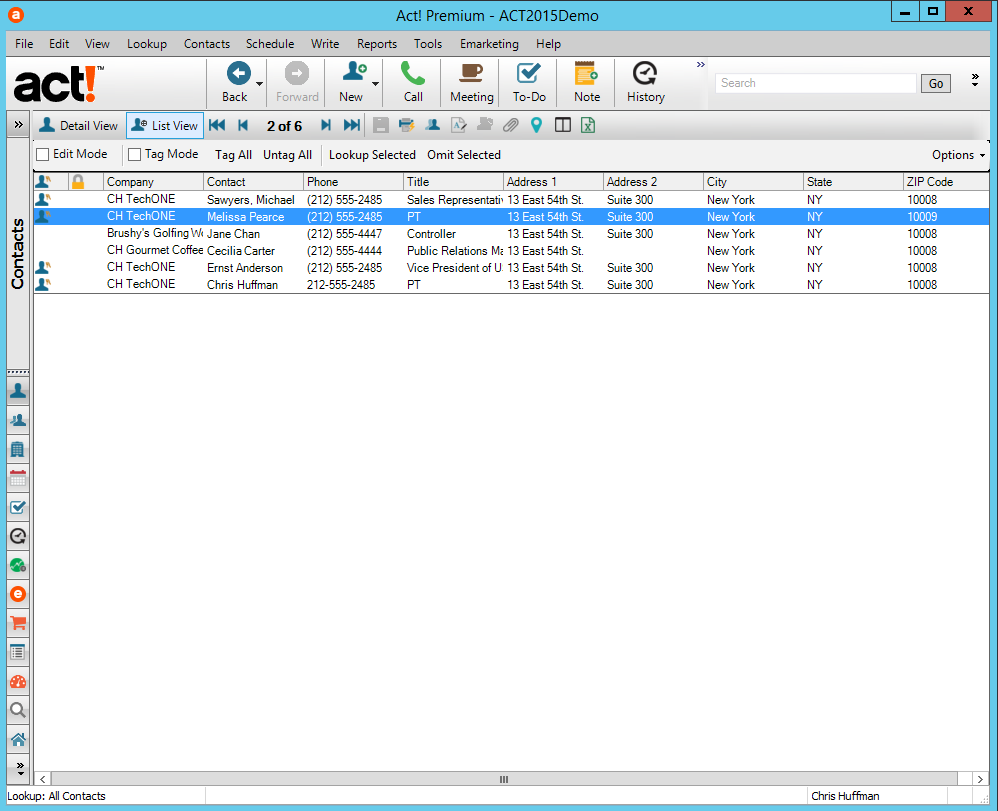Viewport: 998px width, 811px height.
Task: Go to next record icon
Action: [x=325, y=125]
